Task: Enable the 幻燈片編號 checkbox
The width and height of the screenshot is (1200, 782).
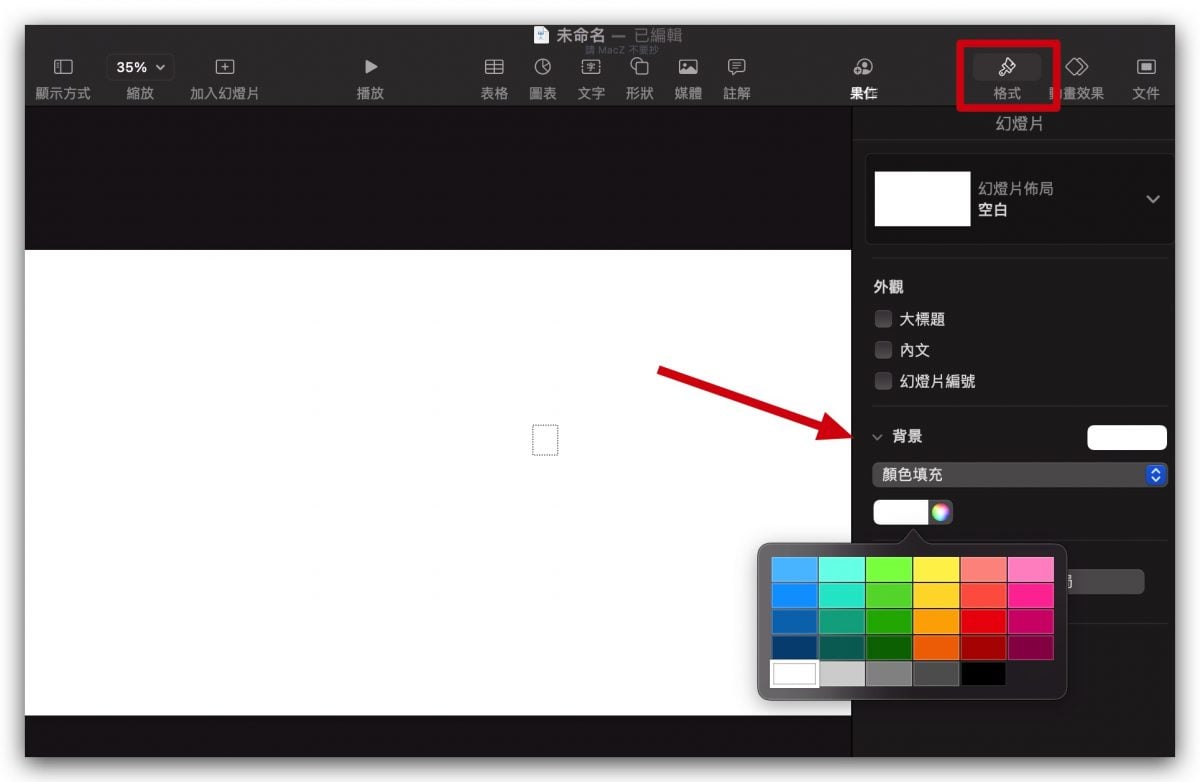Action: click(x=883, y=381)
